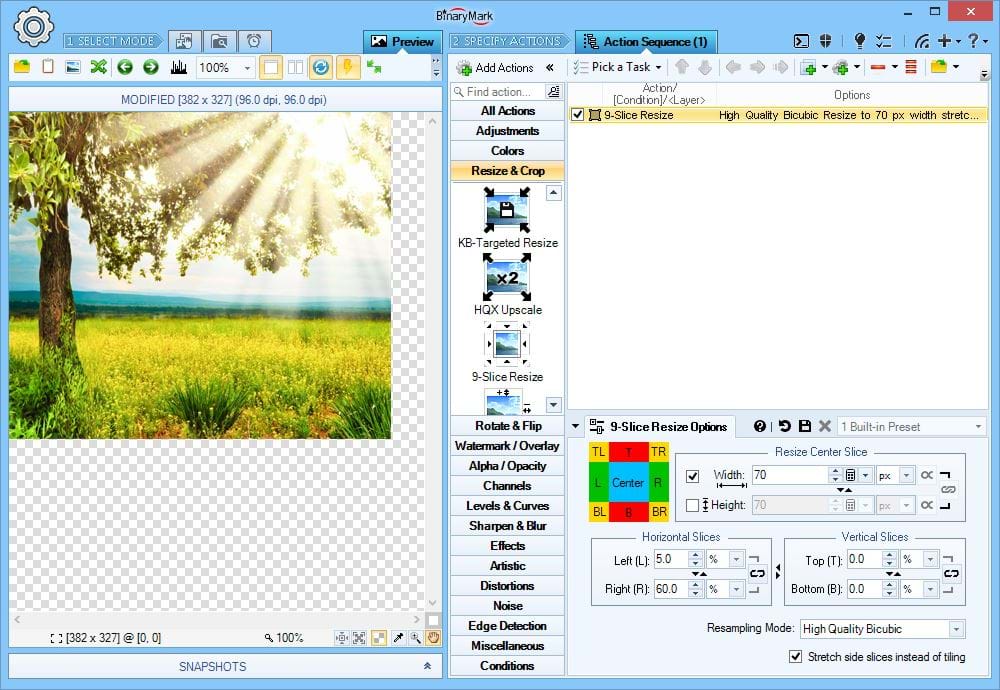The height and width of the screenshot is (690, 1000).
Task: Click the histogram icon in preview toolbar
Action: [x=179, y=67]
